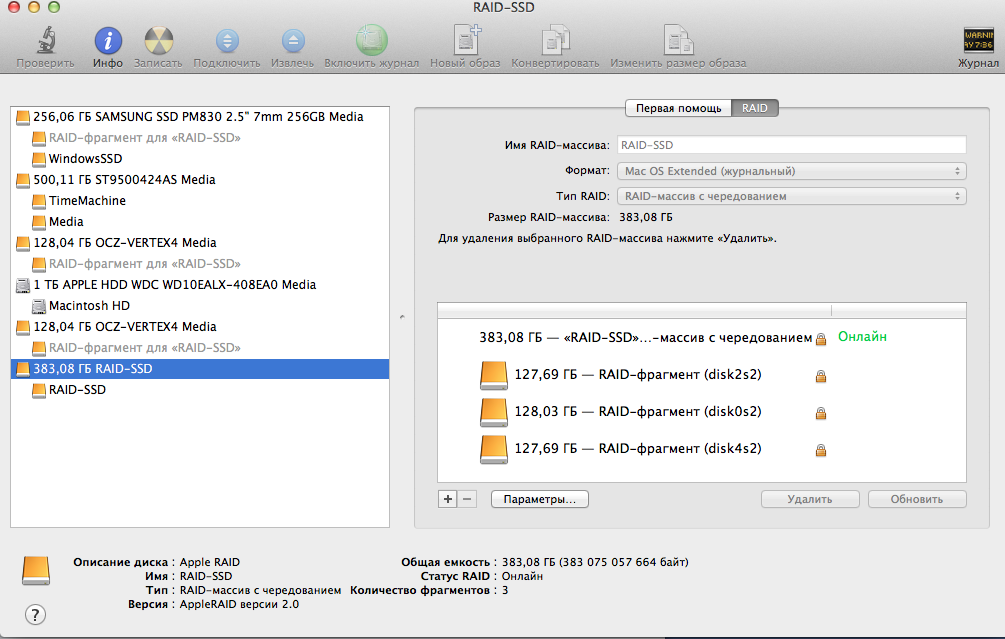
Task: Click Изменить размер образа icon
Action: click(678, 40)
